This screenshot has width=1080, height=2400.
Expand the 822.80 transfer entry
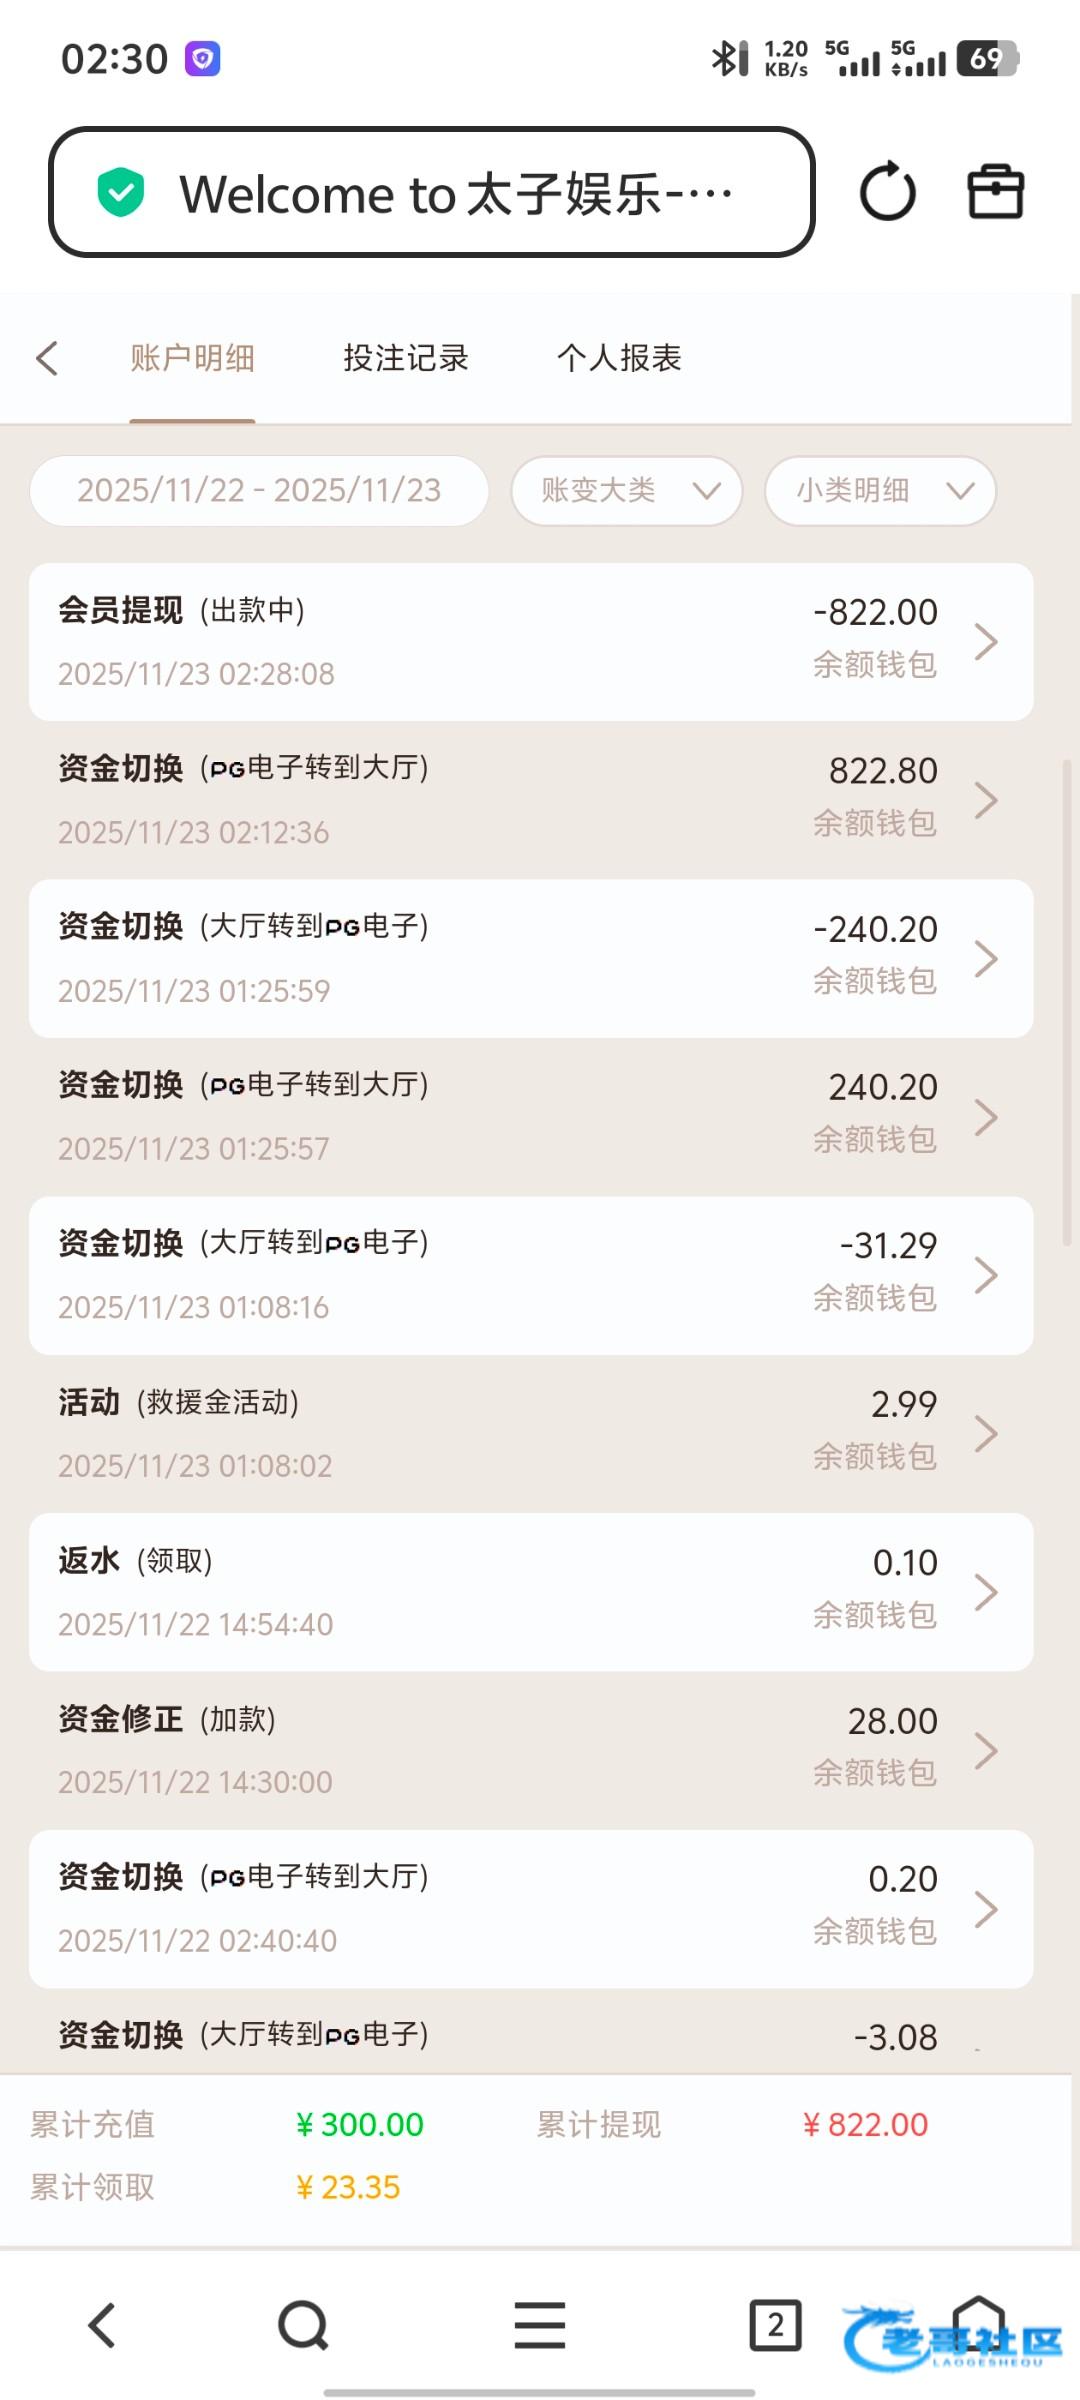(531, 800)
